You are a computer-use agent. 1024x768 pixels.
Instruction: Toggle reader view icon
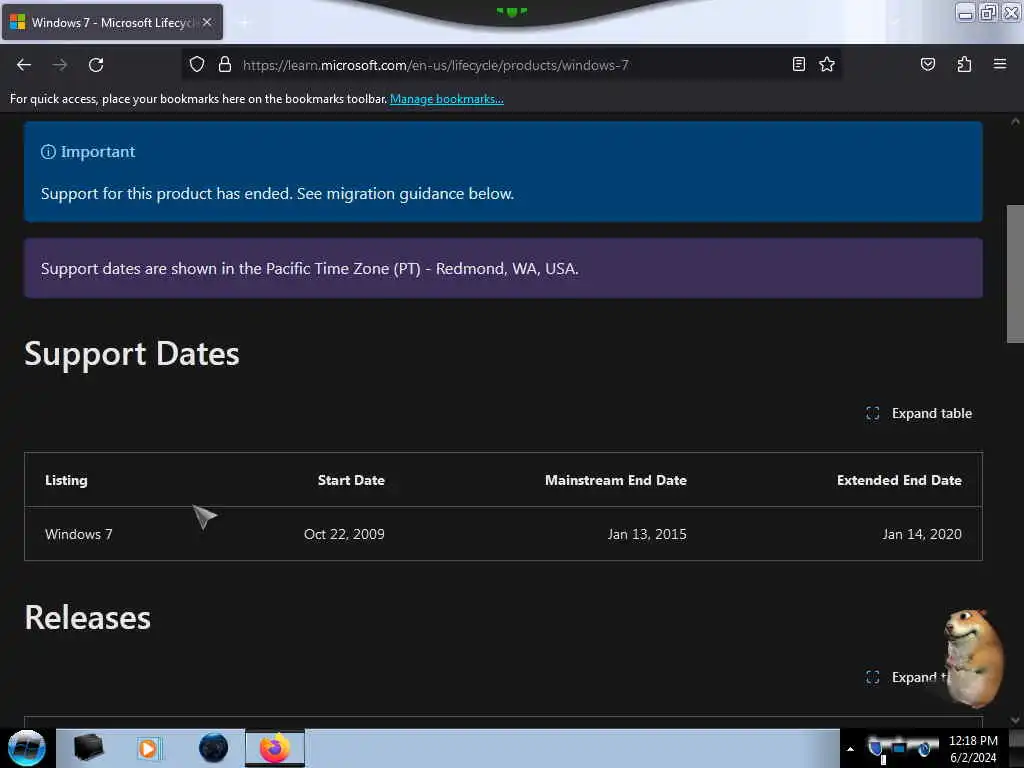point(798,64)
